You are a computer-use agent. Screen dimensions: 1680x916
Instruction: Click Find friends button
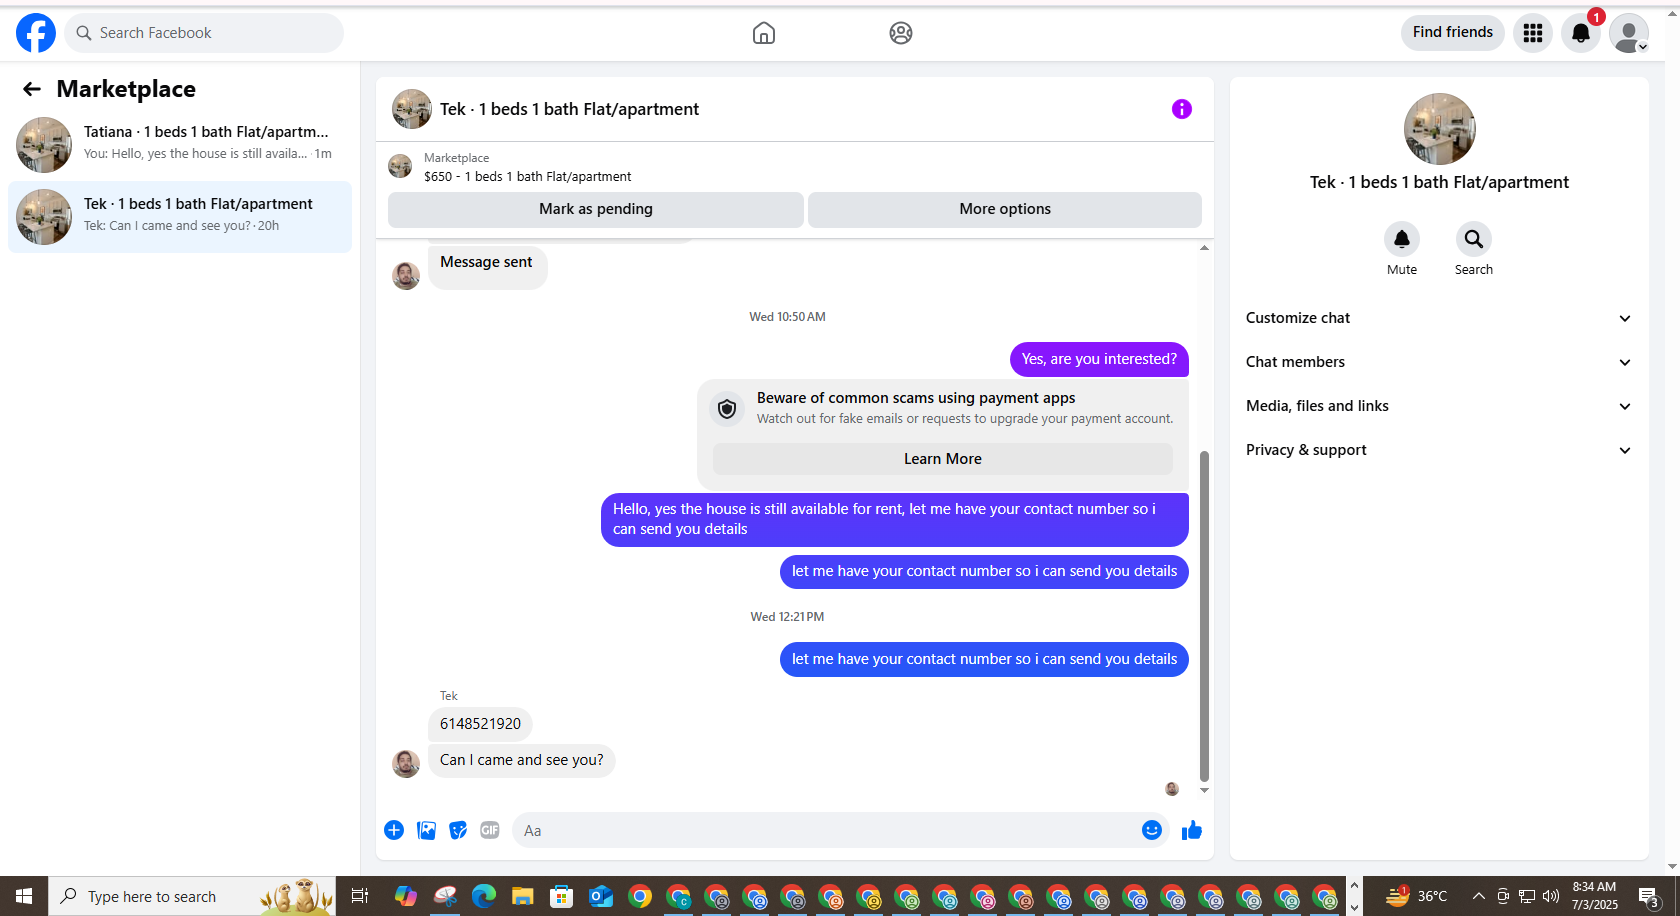pyautogui.click(x=1453, y=32)
